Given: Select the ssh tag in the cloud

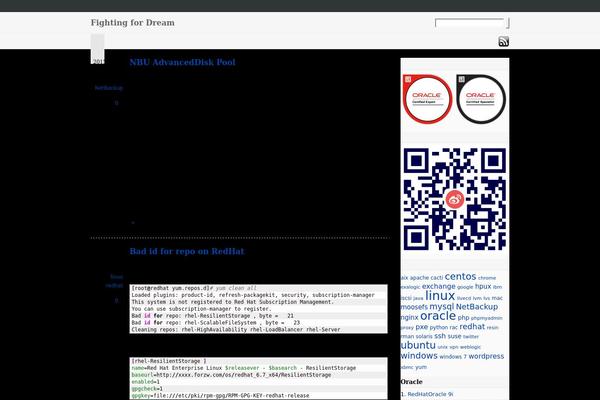Looking at the screenshot, I should (440, 336).
